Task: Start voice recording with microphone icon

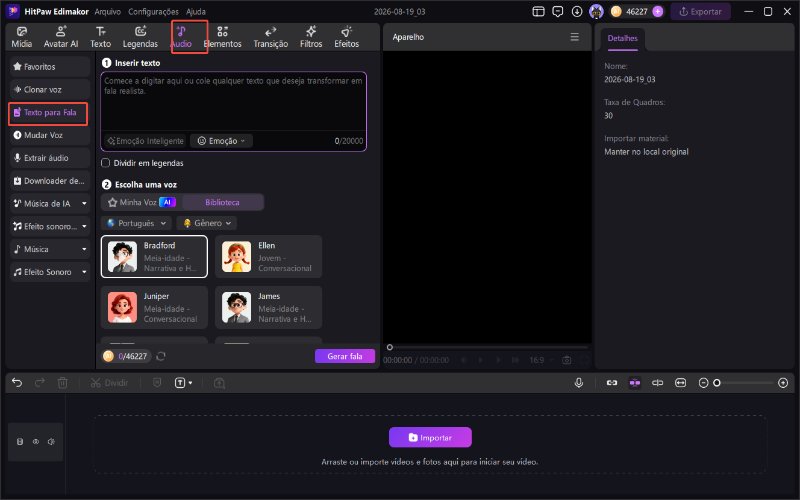Action: [579, 383]
